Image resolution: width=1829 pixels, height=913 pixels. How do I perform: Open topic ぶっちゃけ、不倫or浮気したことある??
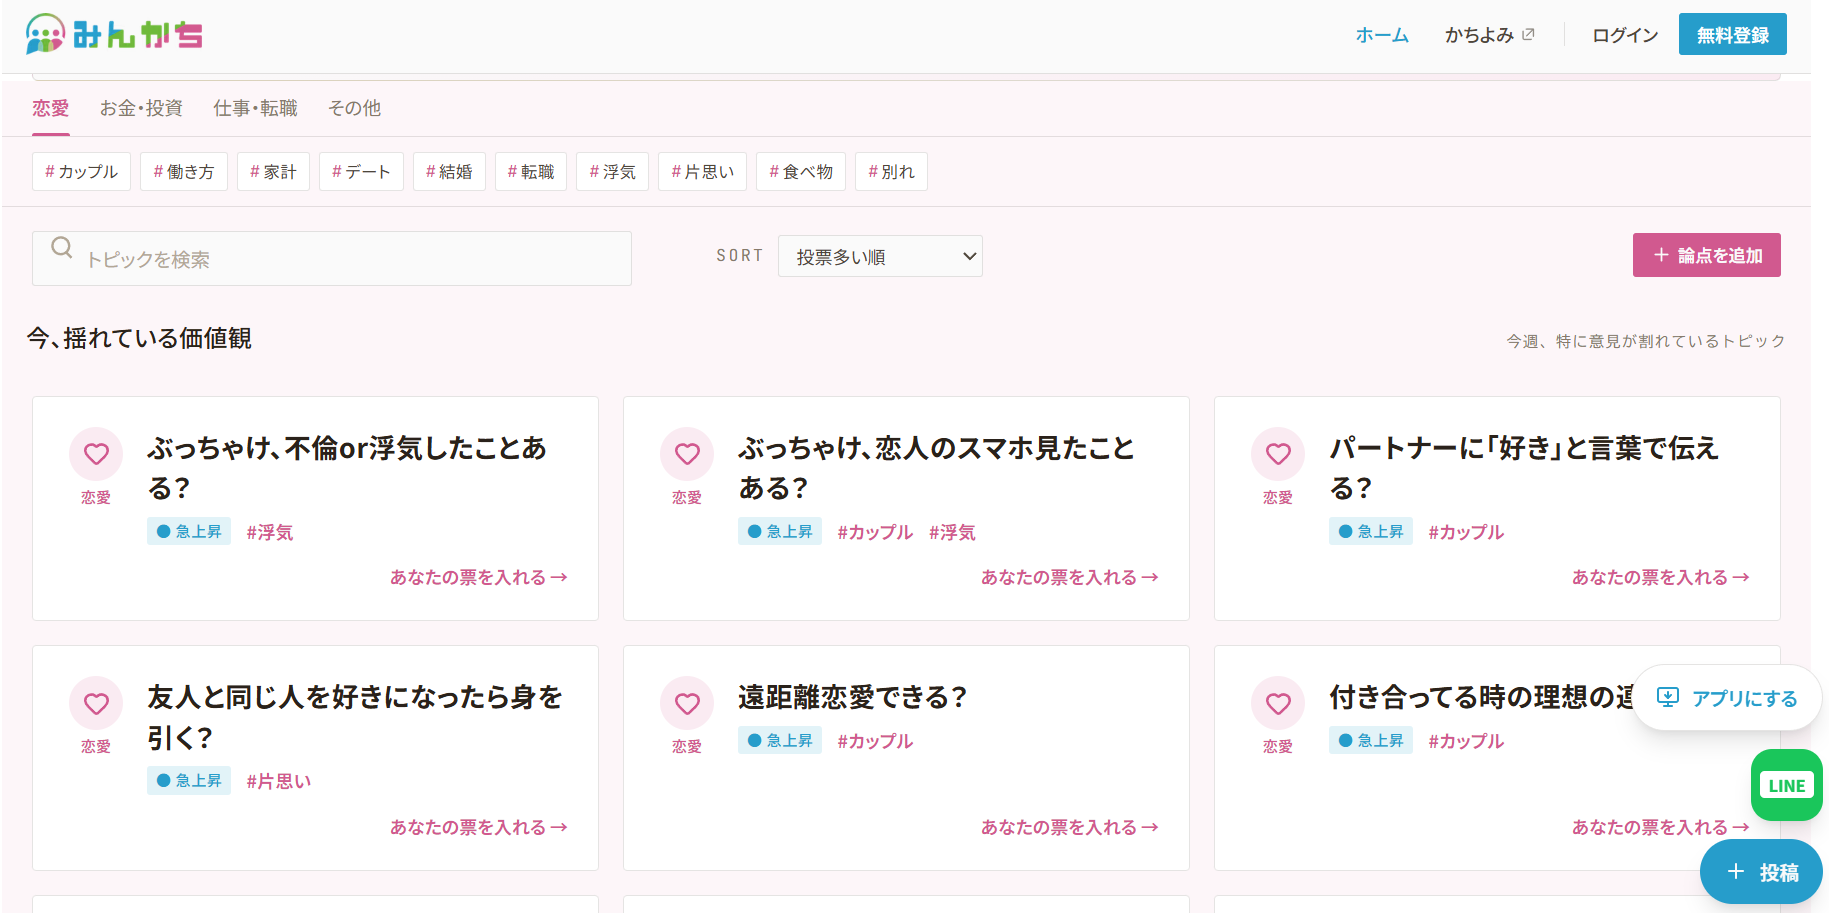(x=347, y=468)
